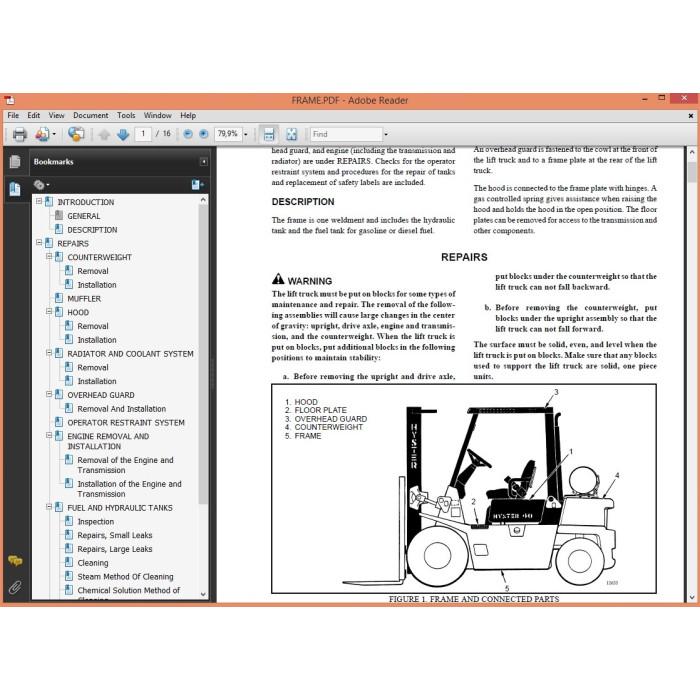
Task: Close document X beside menu bar
Action: (691, 115)
